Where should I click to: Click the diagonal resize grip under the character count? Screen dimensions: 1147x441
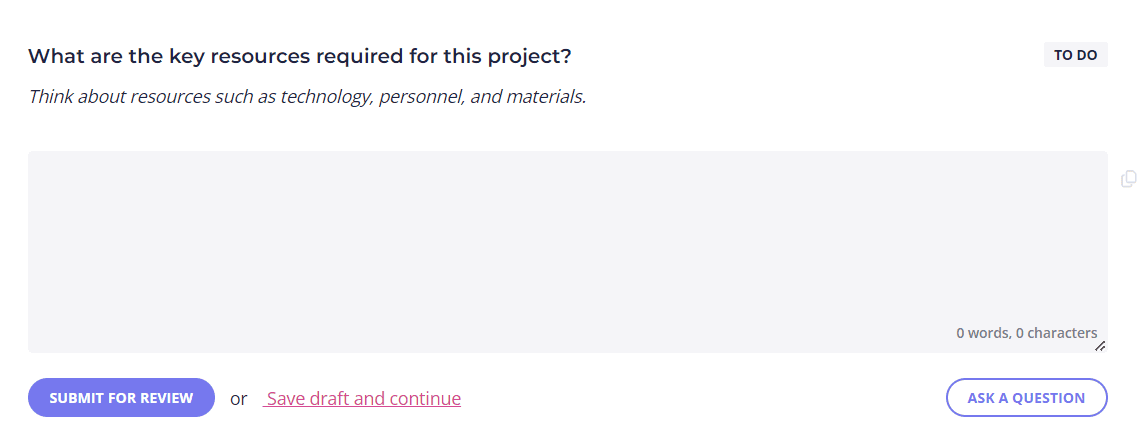[1100, 346]
